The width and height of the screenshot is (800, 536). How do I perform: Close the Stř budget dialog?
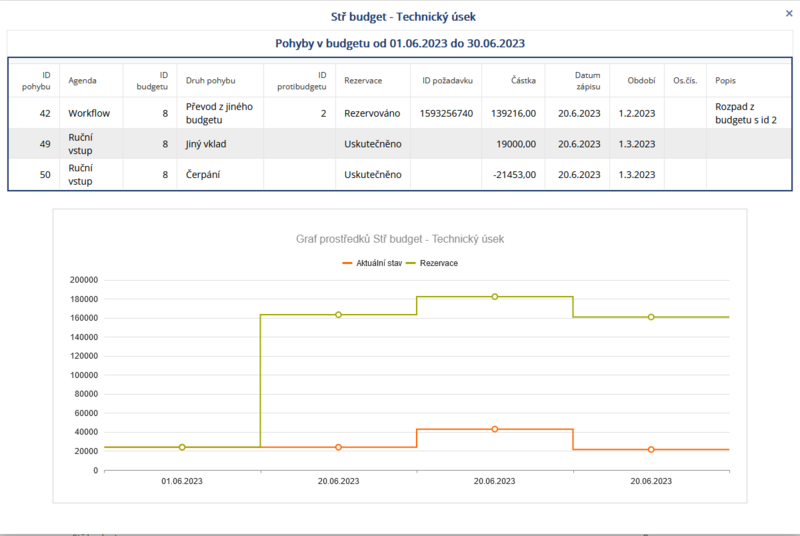[x=789, y=14]
